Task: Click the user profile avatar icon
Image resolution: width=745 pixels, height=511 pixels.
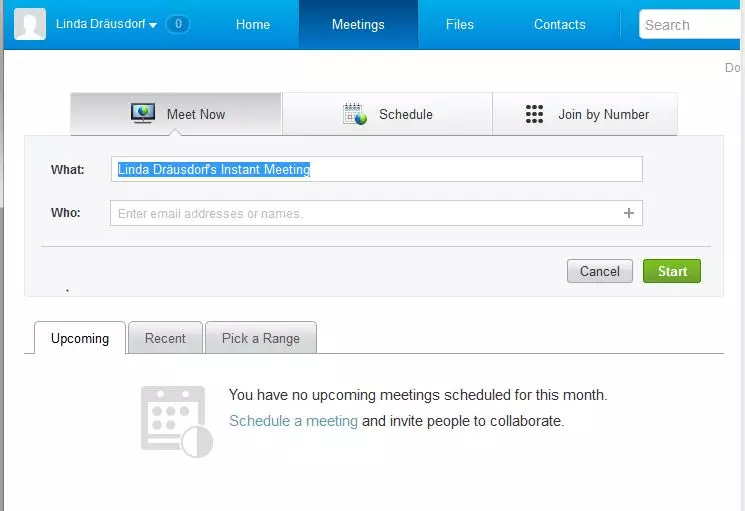Action: pyautogui.click(x=30, y=24)
